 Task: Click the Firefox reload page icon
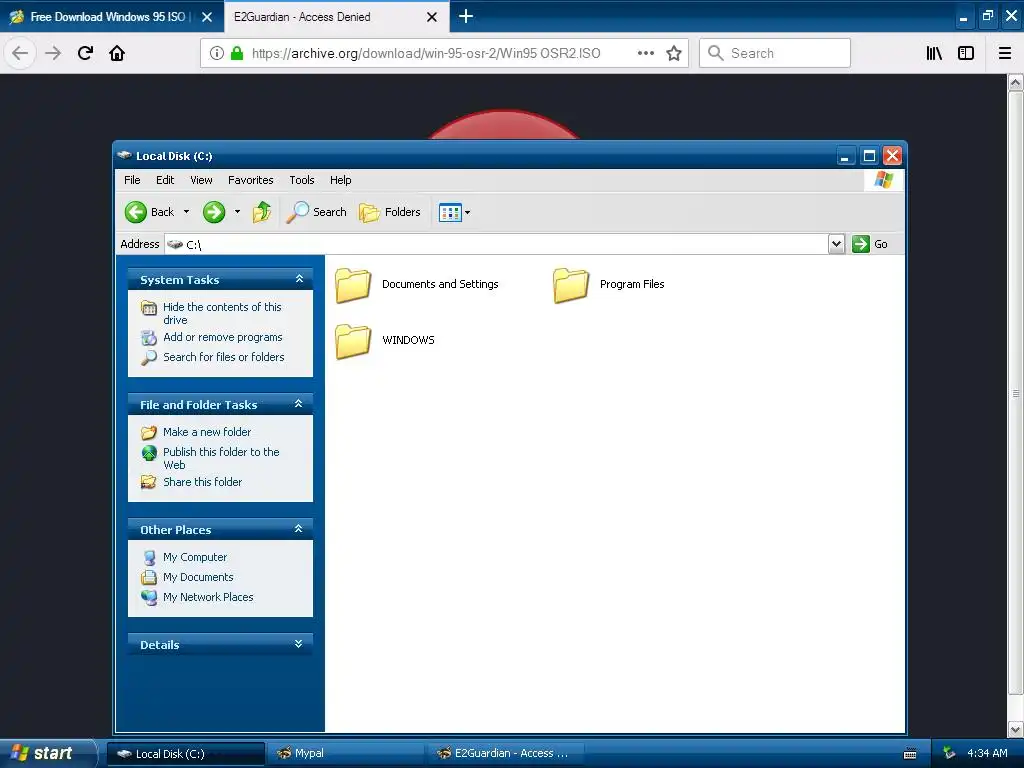click(x=86, y=53)
